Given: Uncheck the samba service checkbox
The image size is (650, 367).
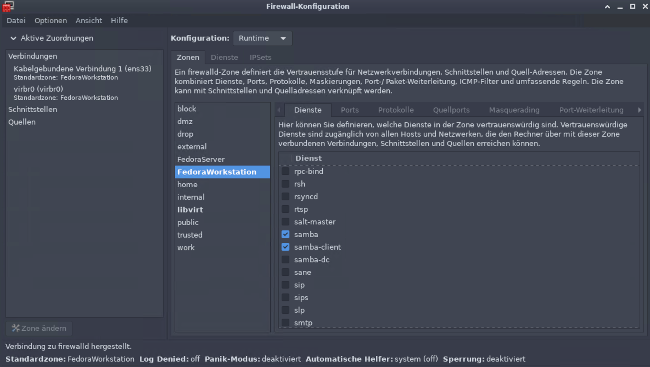Looking at the screenshot, I should pyautogui.click(x=286, y=234).
